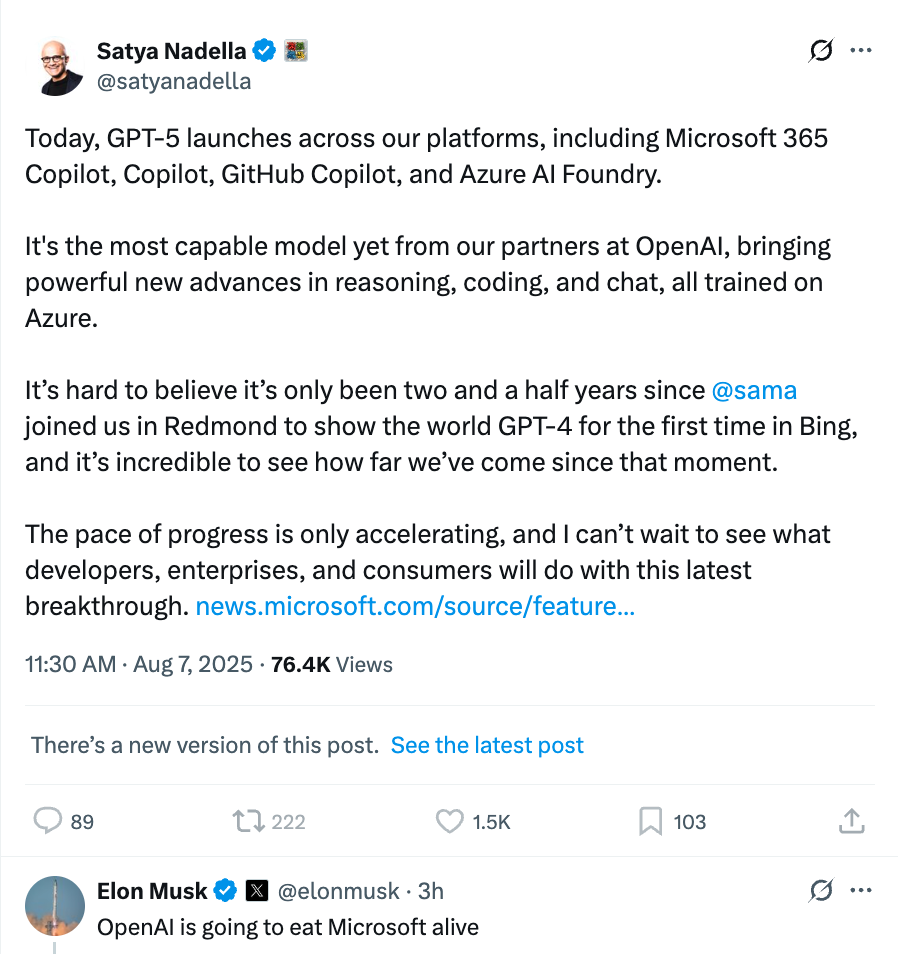
Task: Click the X affiliation badge next to Elon Musk
Action: tap(257, 890)
